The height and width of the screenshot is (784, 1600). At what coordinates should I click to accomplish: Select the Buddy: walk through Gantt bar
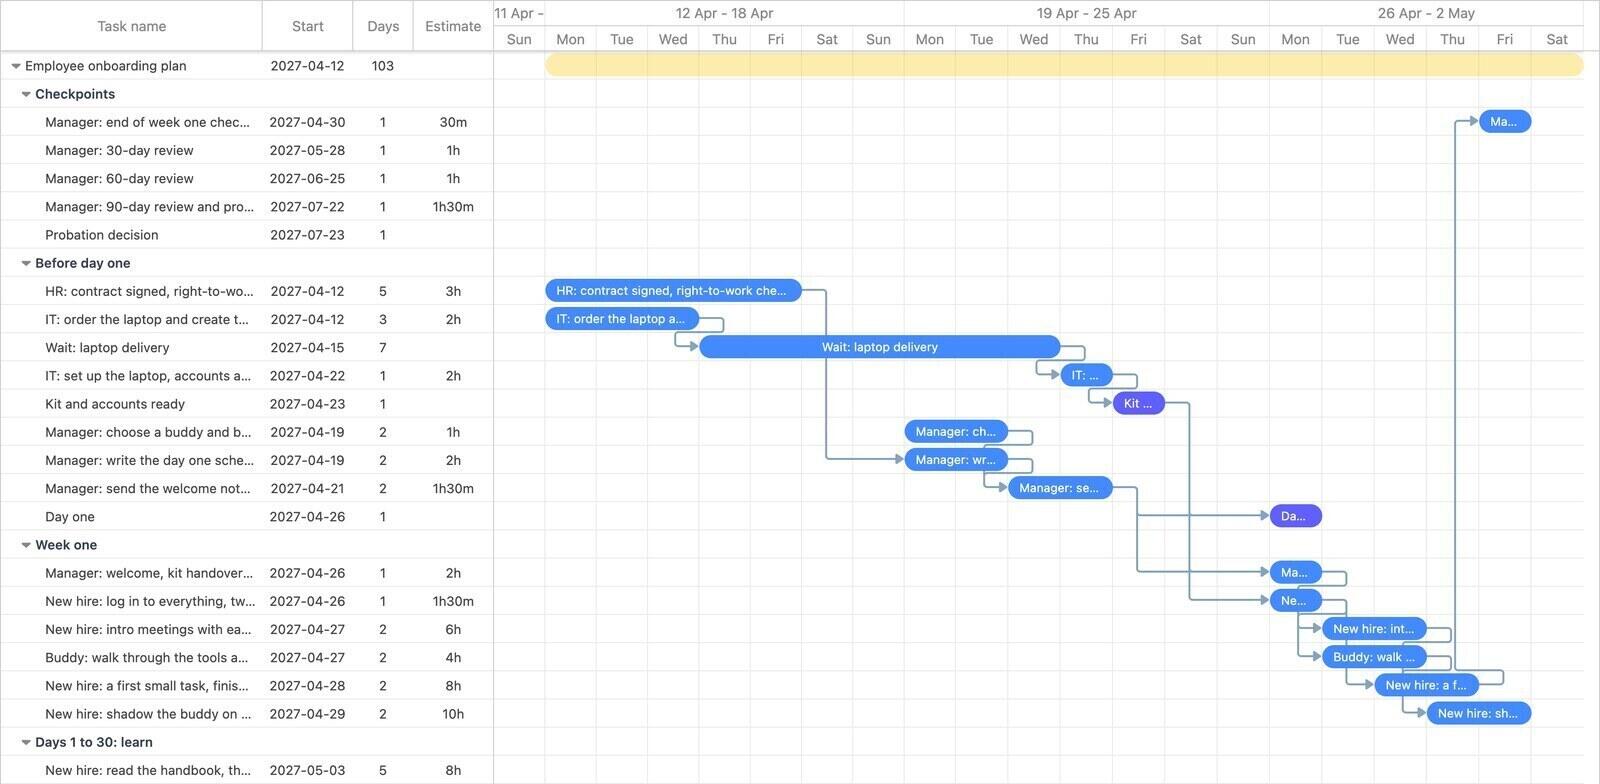point(1374,657)
